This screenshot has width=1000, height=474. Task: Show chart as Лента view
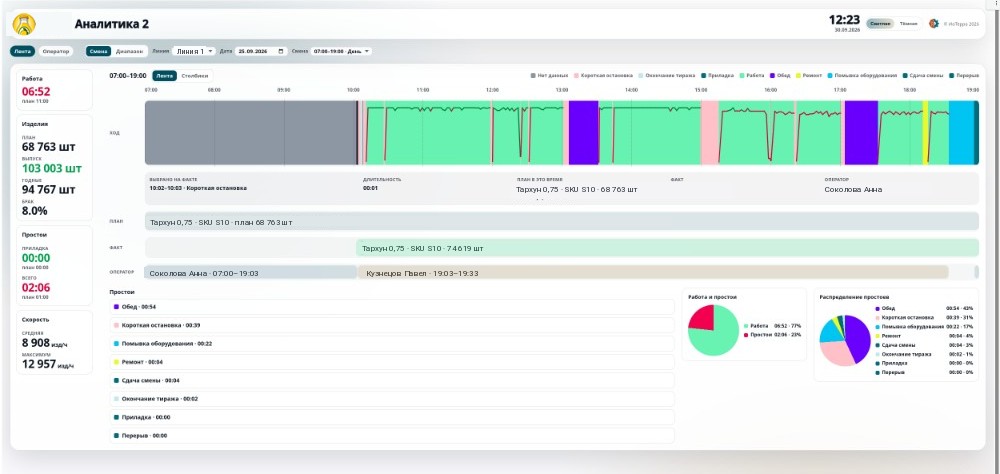[x=165, y=75]
